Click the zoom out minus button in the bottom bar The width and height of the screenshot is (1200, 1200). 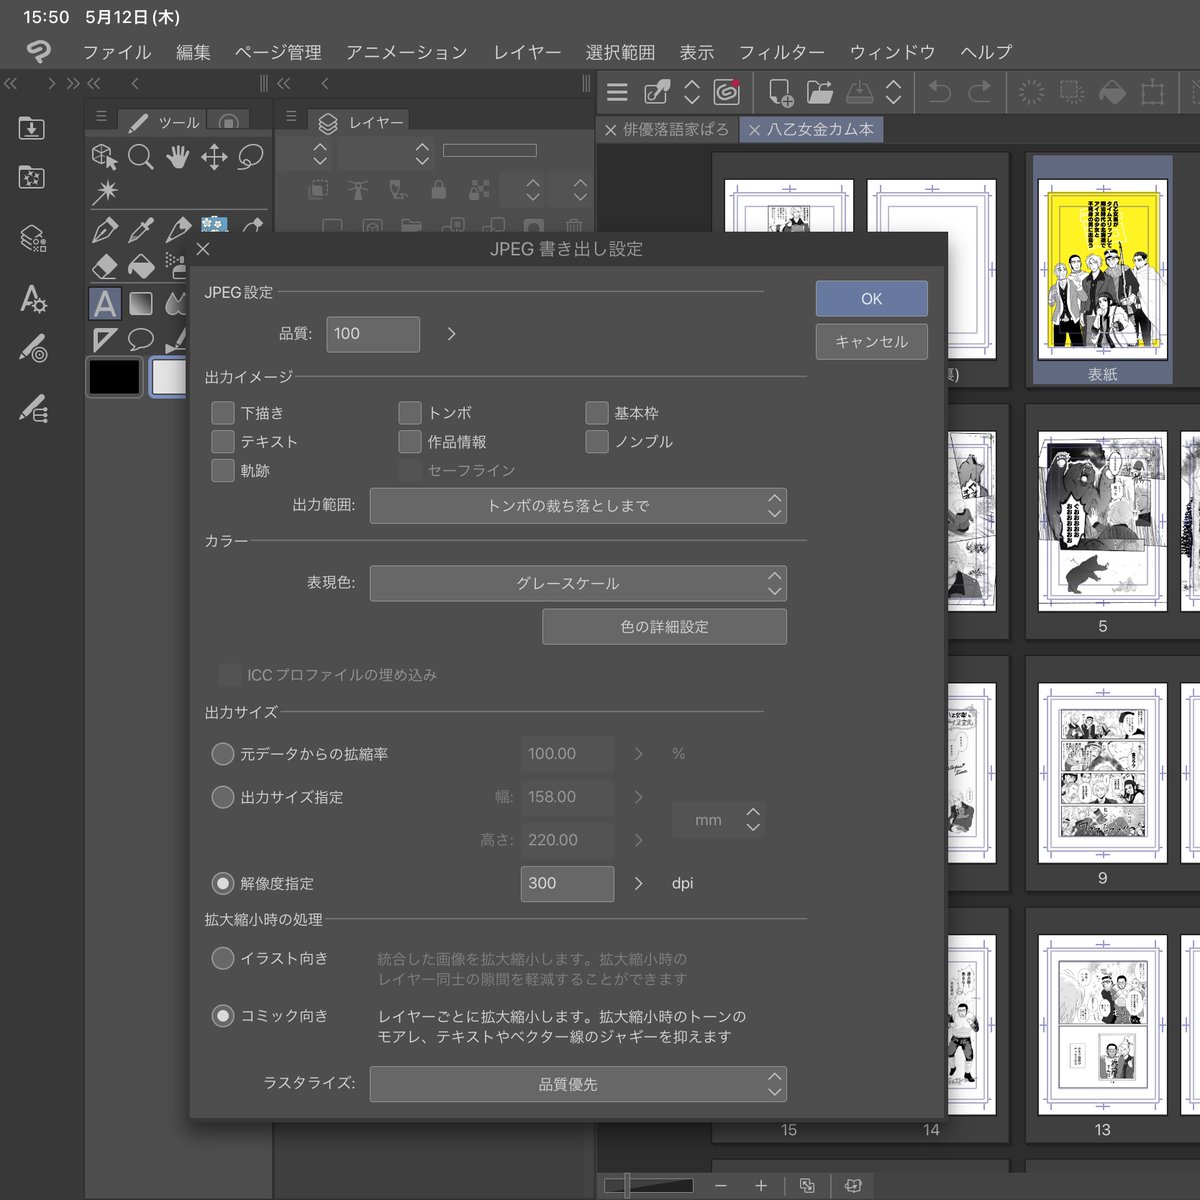click(x=721, y=1186)
